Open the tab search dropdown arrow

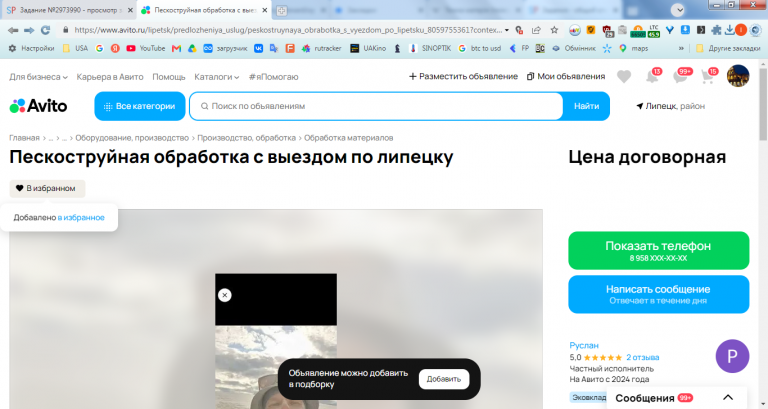coord(677,10)
